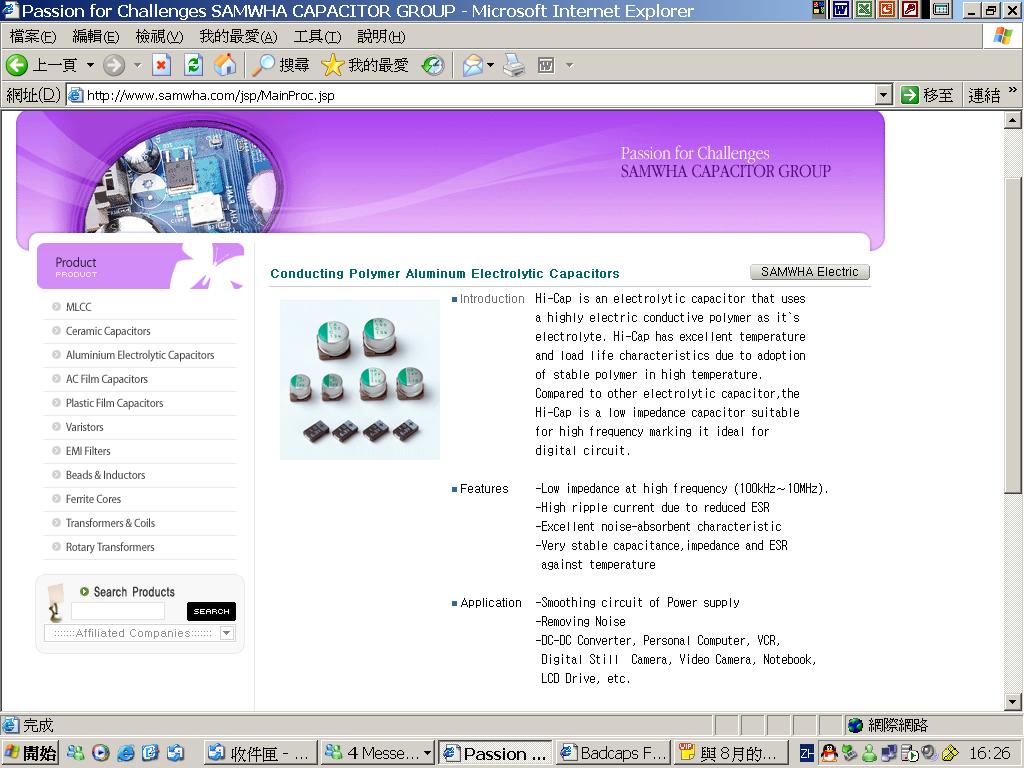
Task: Open the Ceramic Capacitors link
Action: click(x=108, y=331)
